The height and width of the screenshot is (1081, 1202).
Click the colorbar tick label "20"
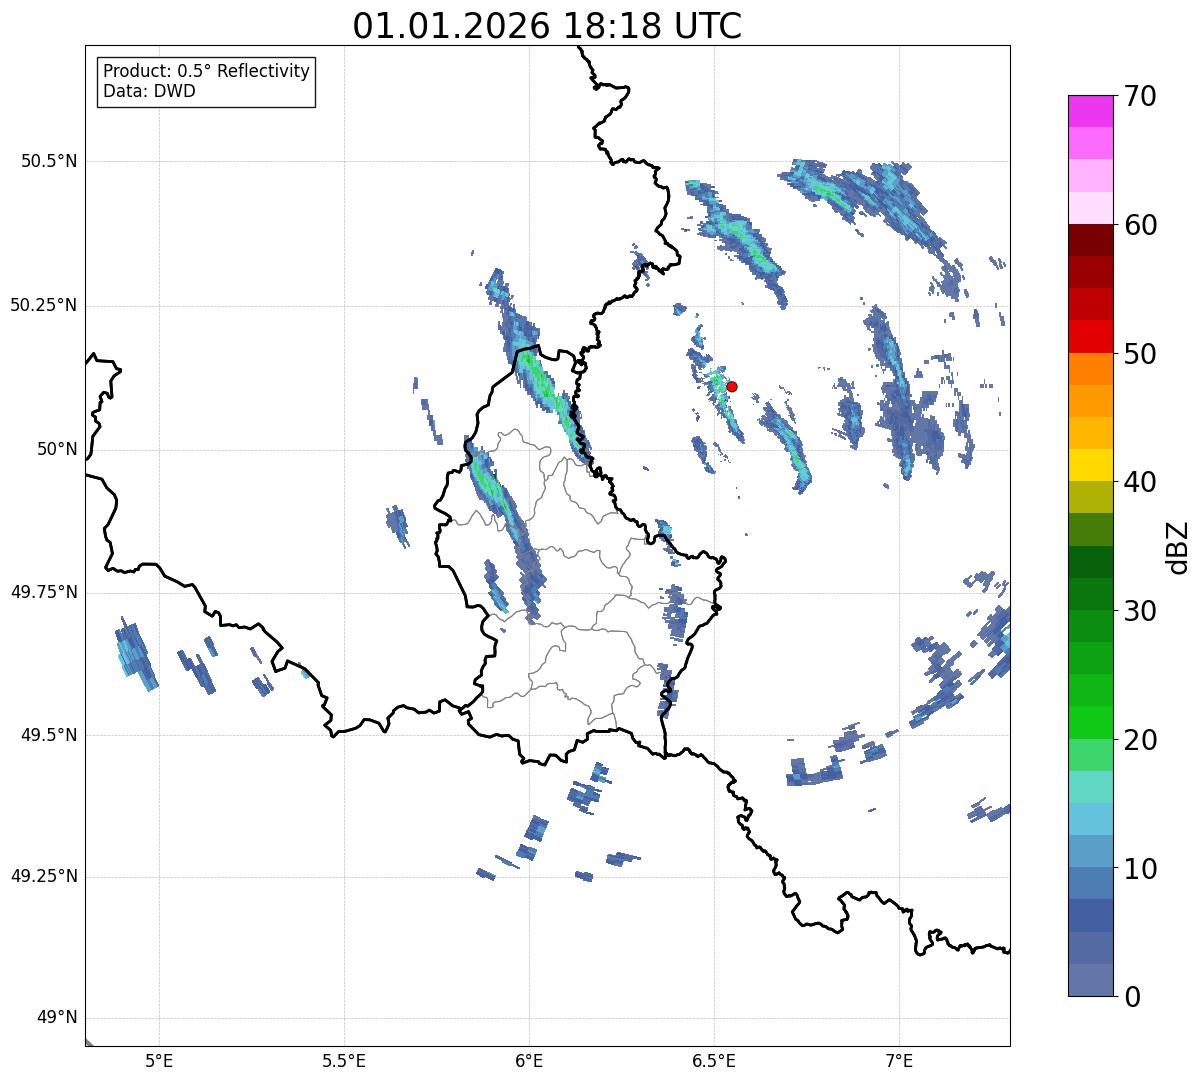coord(1139,741)
